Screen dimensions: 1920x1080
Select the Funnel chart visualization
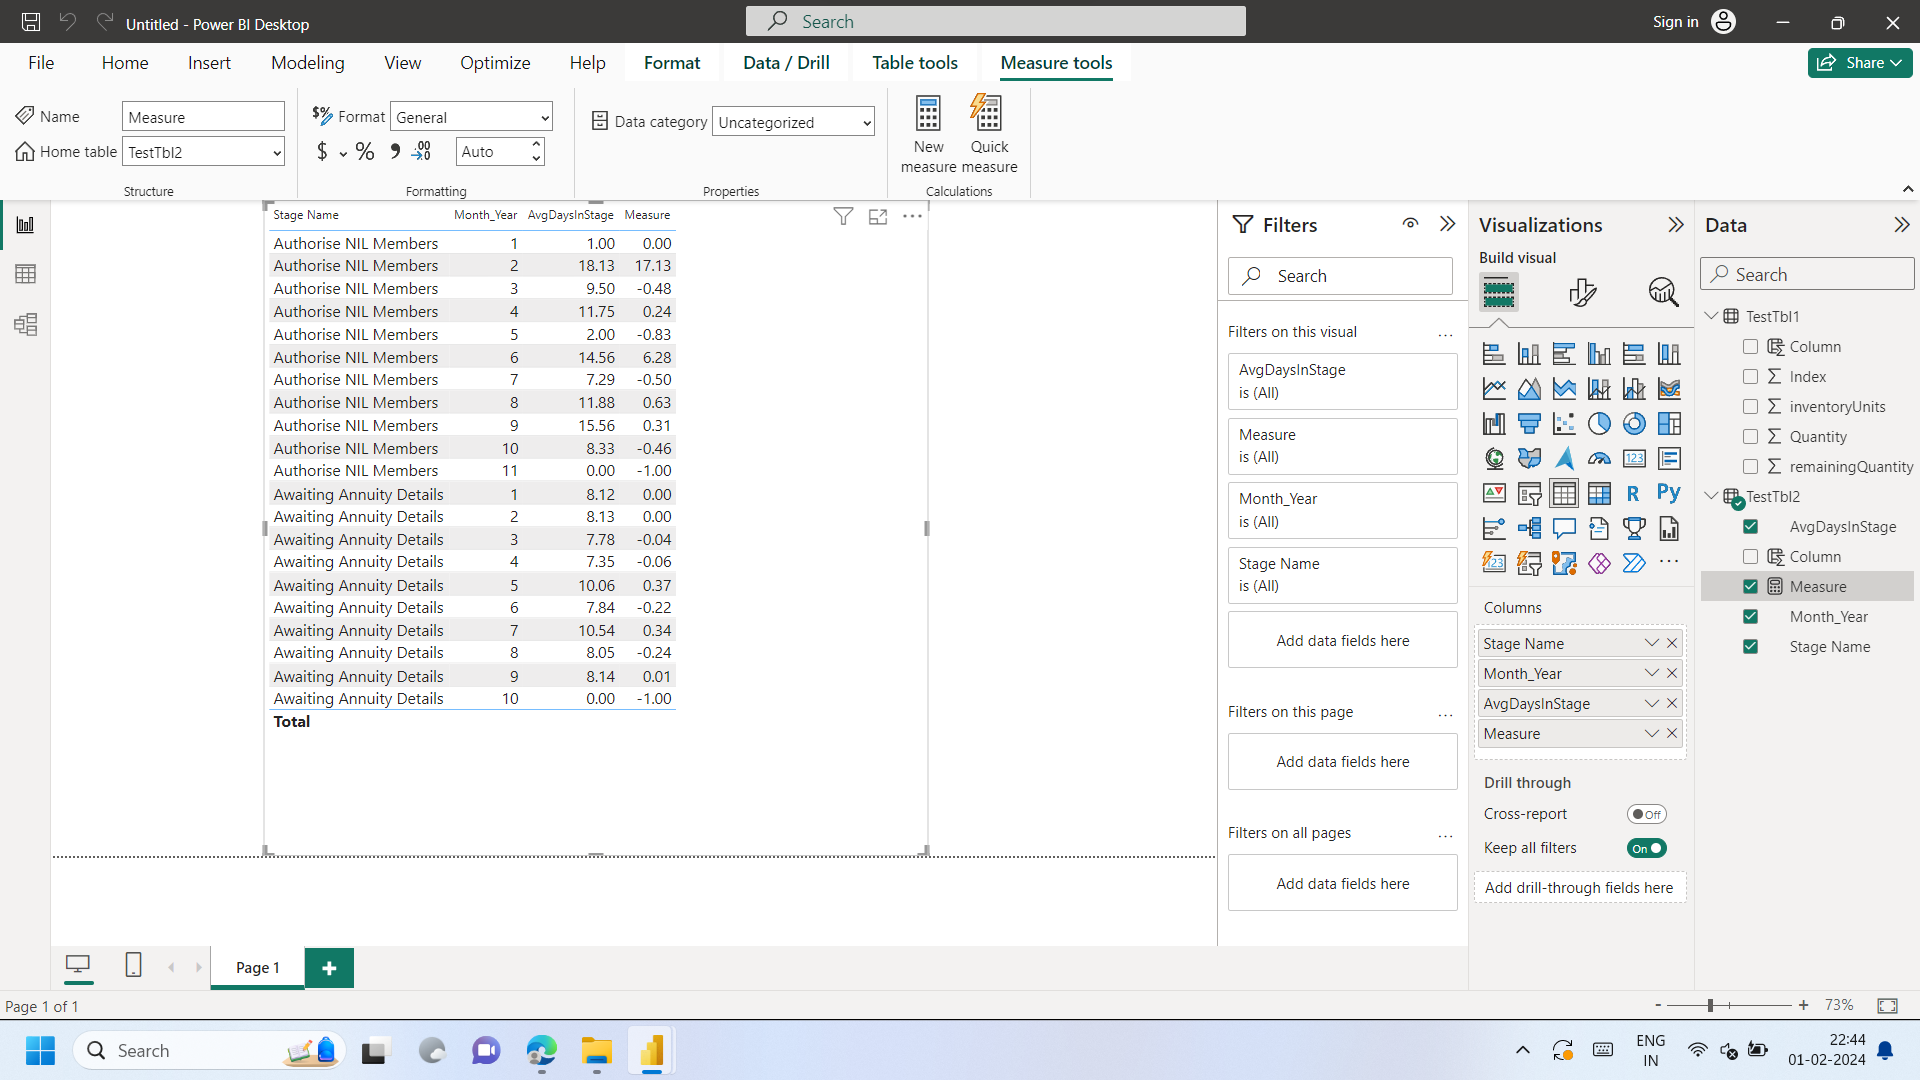click(1529, 423)
